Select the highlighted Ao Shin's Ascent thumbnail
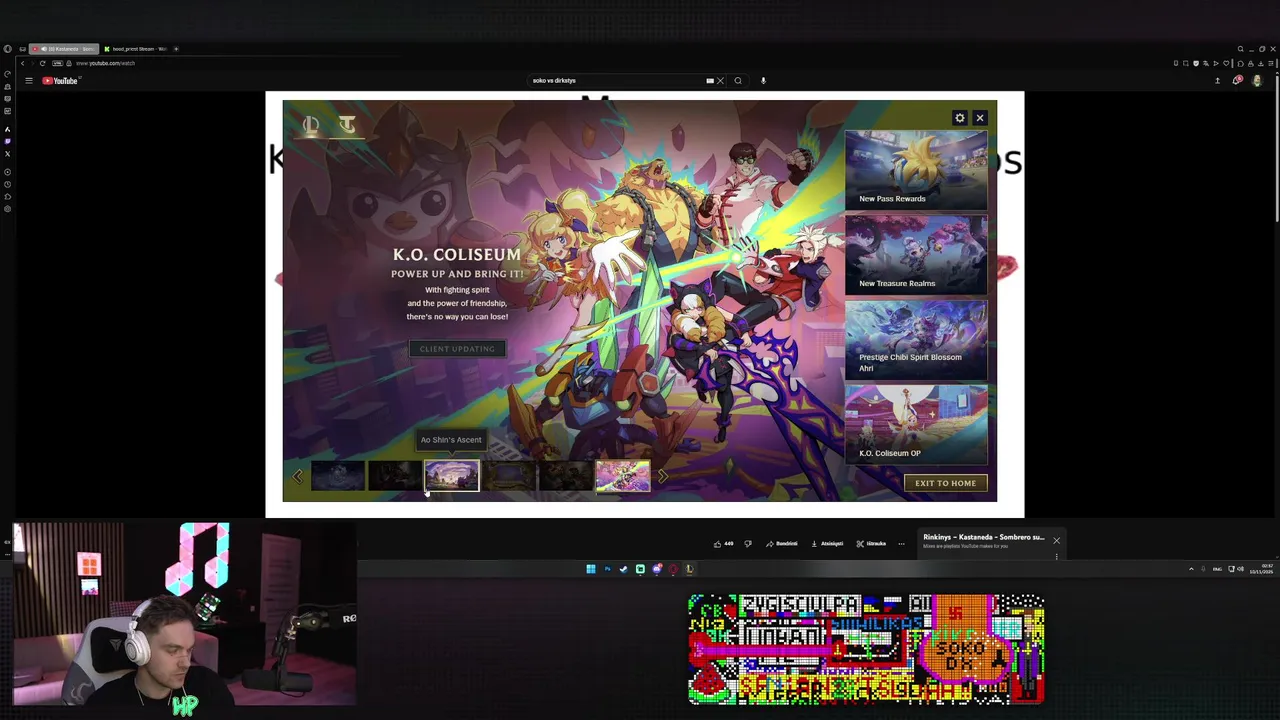Screen dimensions: 1280x720 coord(452,476)
